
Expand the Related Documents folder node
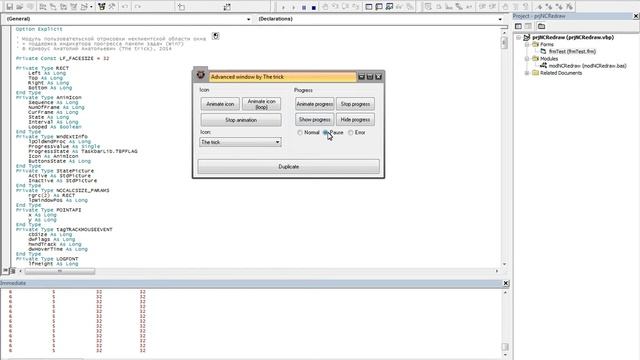point(527,73)
